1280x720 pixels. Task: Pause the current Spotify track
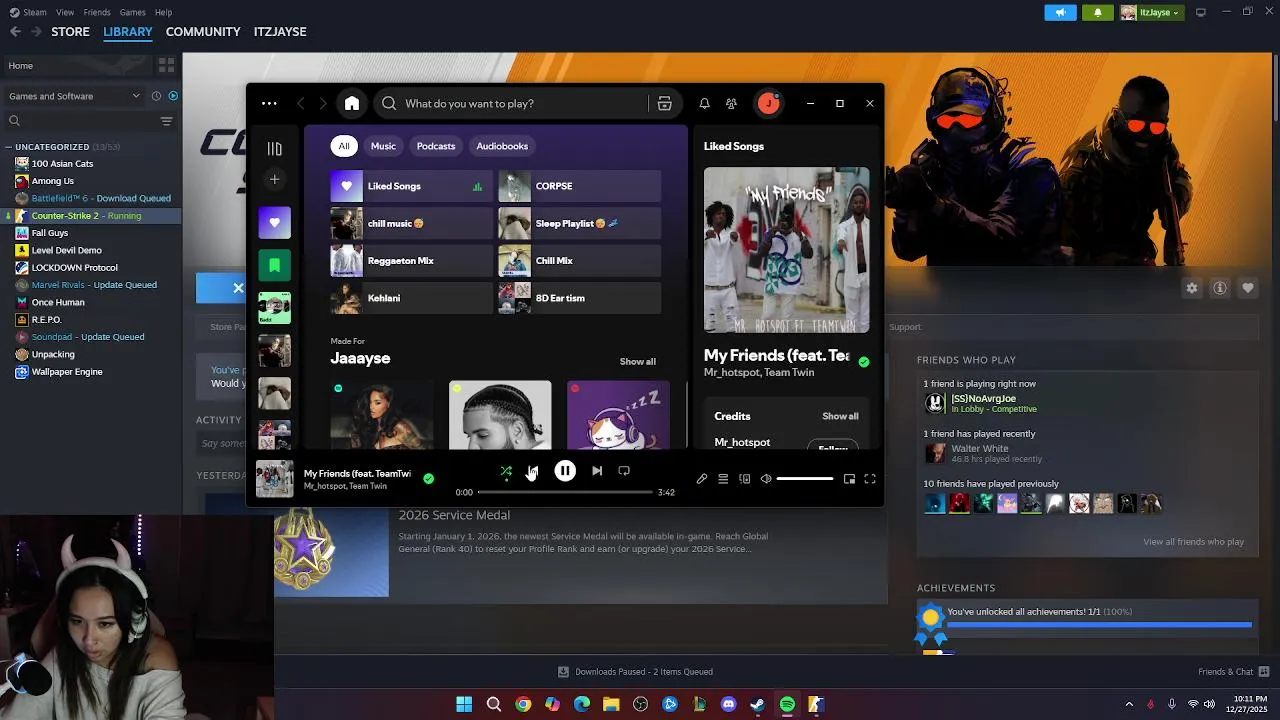565,470
